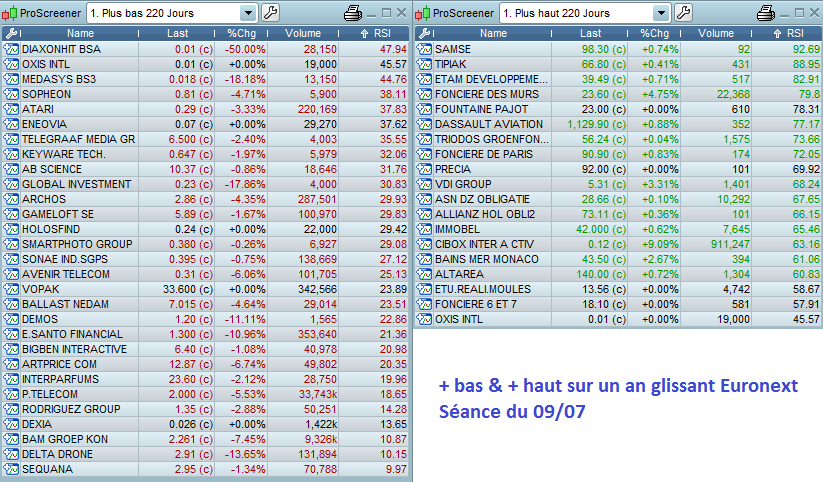Open chart icon for PRECIA
This screenshot has width=823, height=482.
(x=424, y=170)
